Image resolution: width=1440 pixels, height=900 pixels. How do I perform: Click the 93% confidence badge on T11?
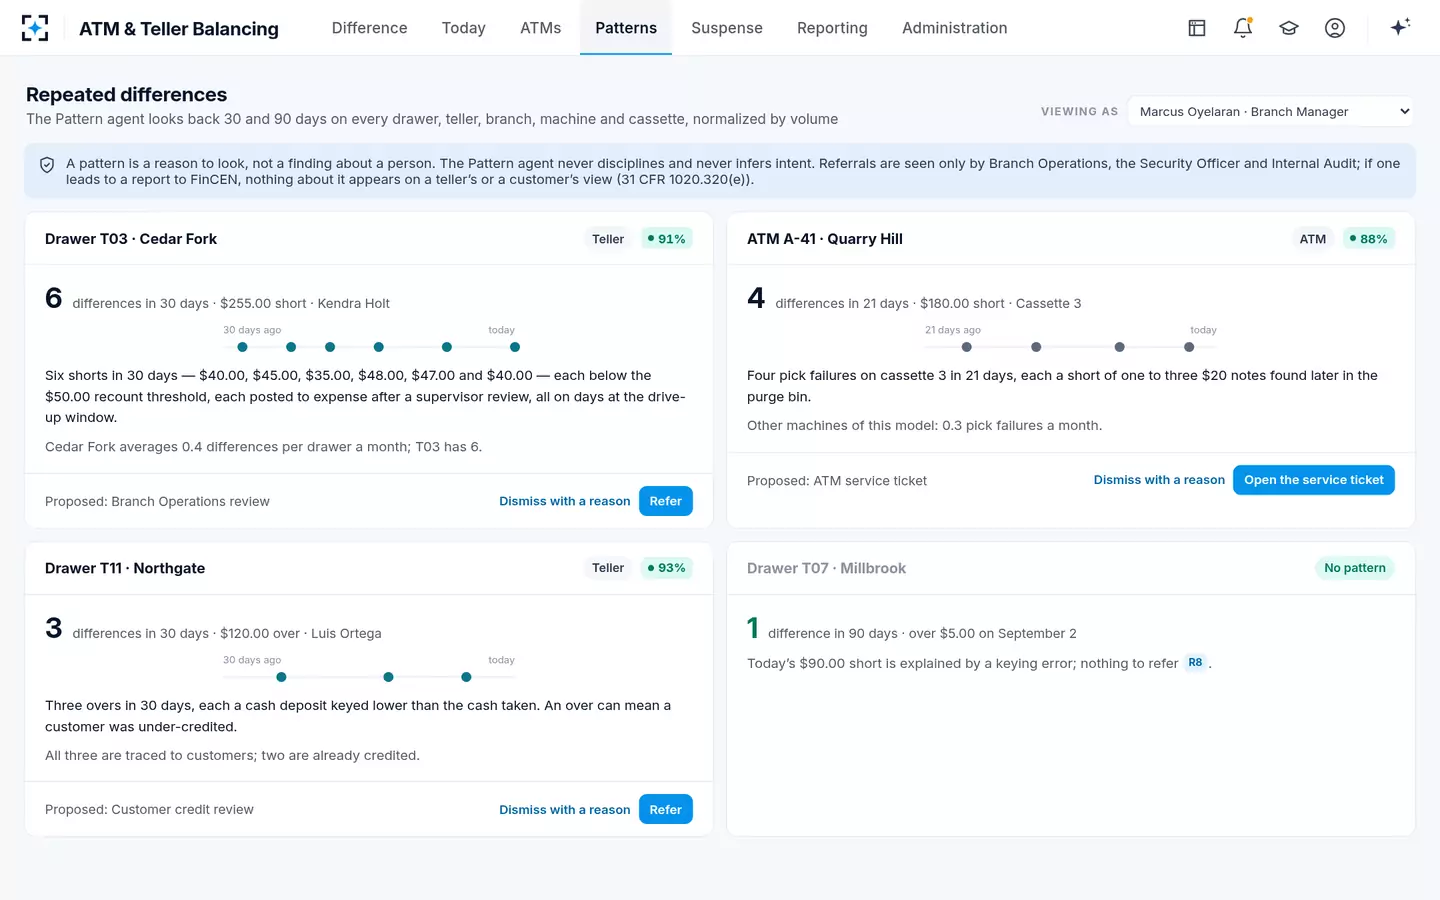coord(667,568)
